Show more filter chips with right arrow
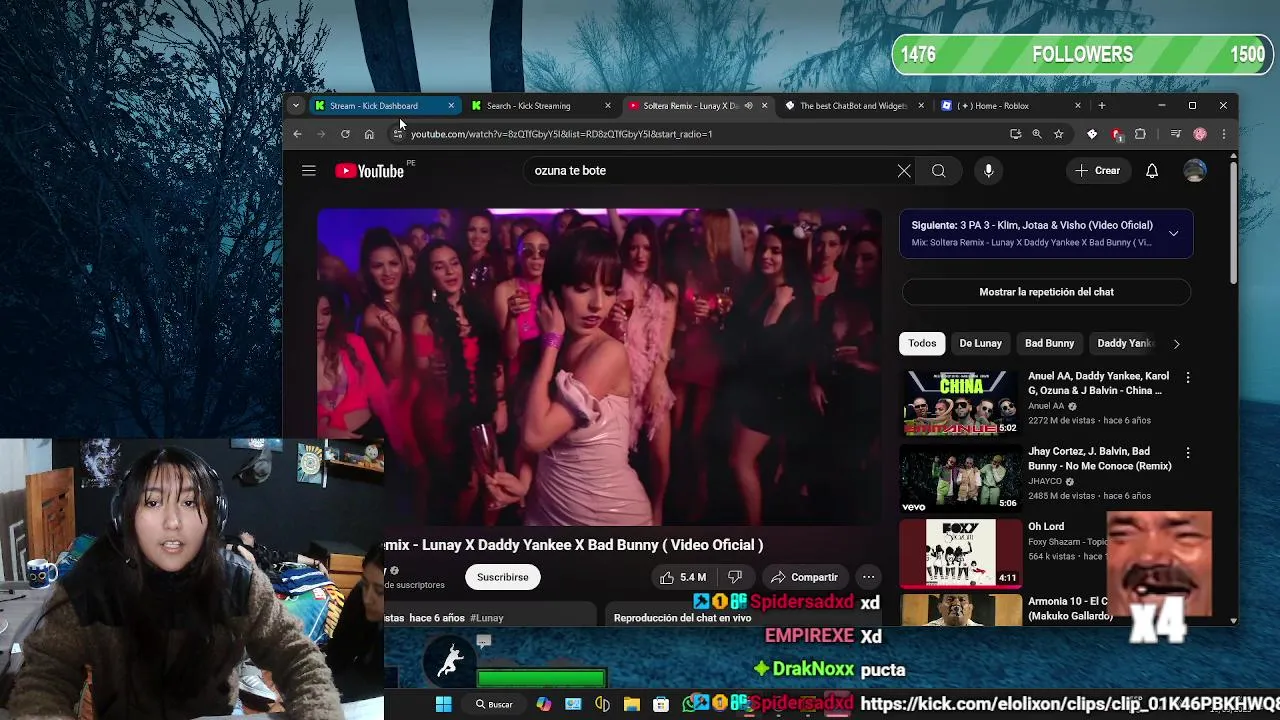Screen dimensions: 1280x720 tap(1176, 344)
